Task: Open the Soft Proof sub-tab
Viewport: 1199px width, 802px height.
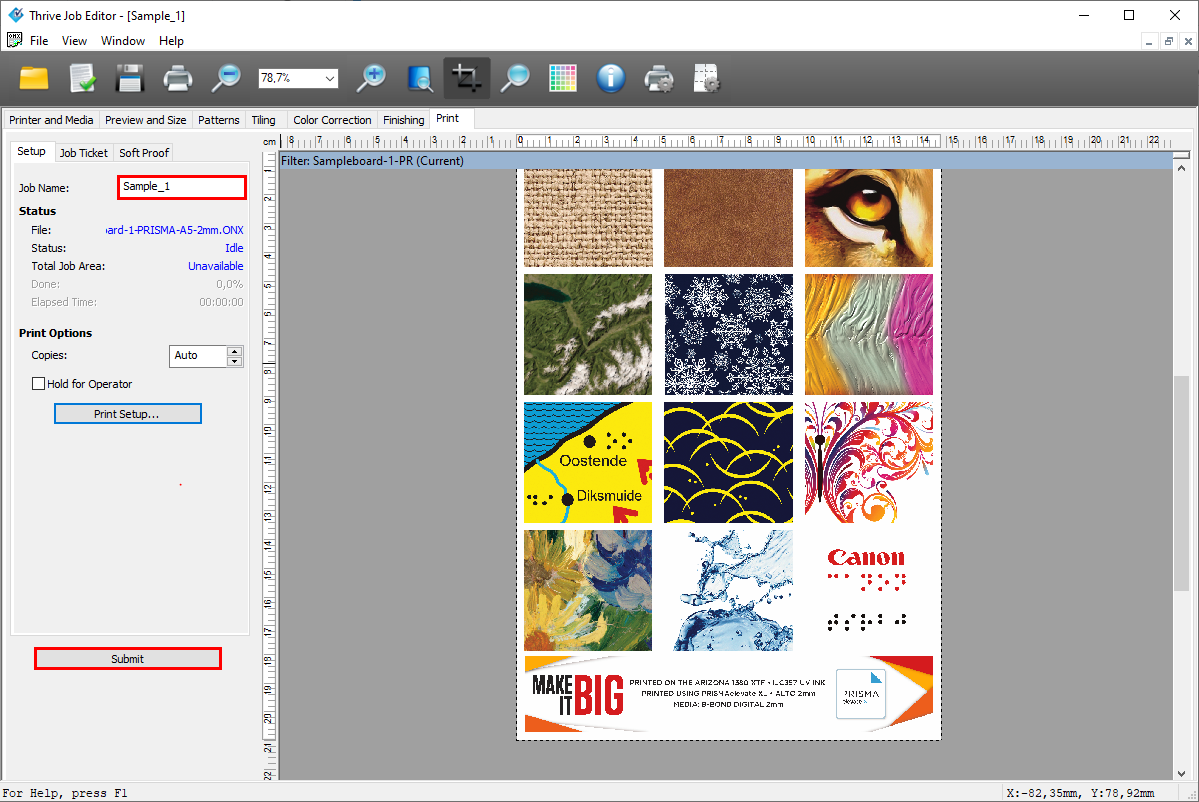Action: coord(144,153)
